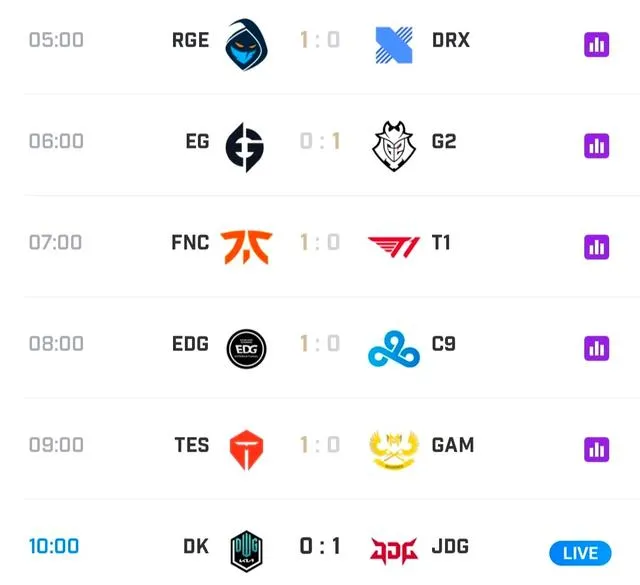Click the T1 red logo
This screenshot has height=585, width=640.
click(x=393, y=244)
